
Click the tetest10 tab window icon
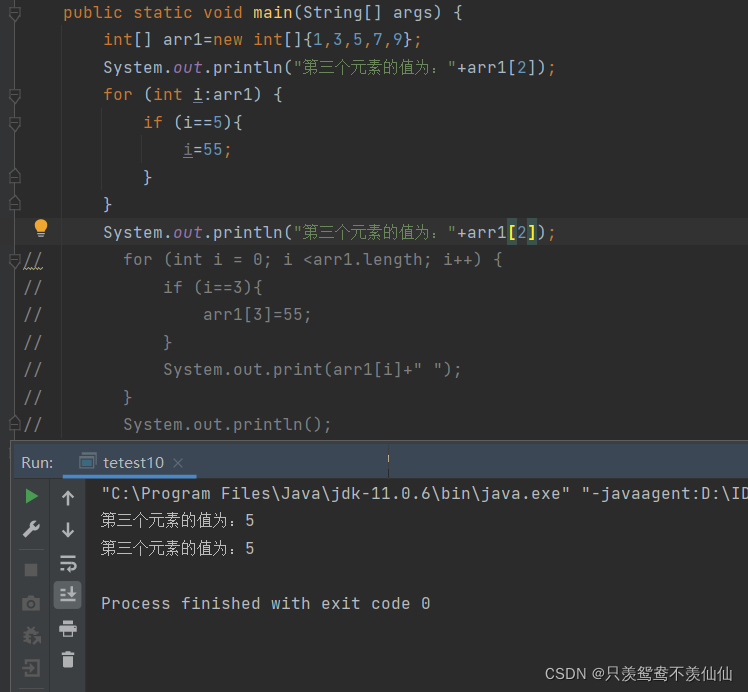[x=87, y=461]
